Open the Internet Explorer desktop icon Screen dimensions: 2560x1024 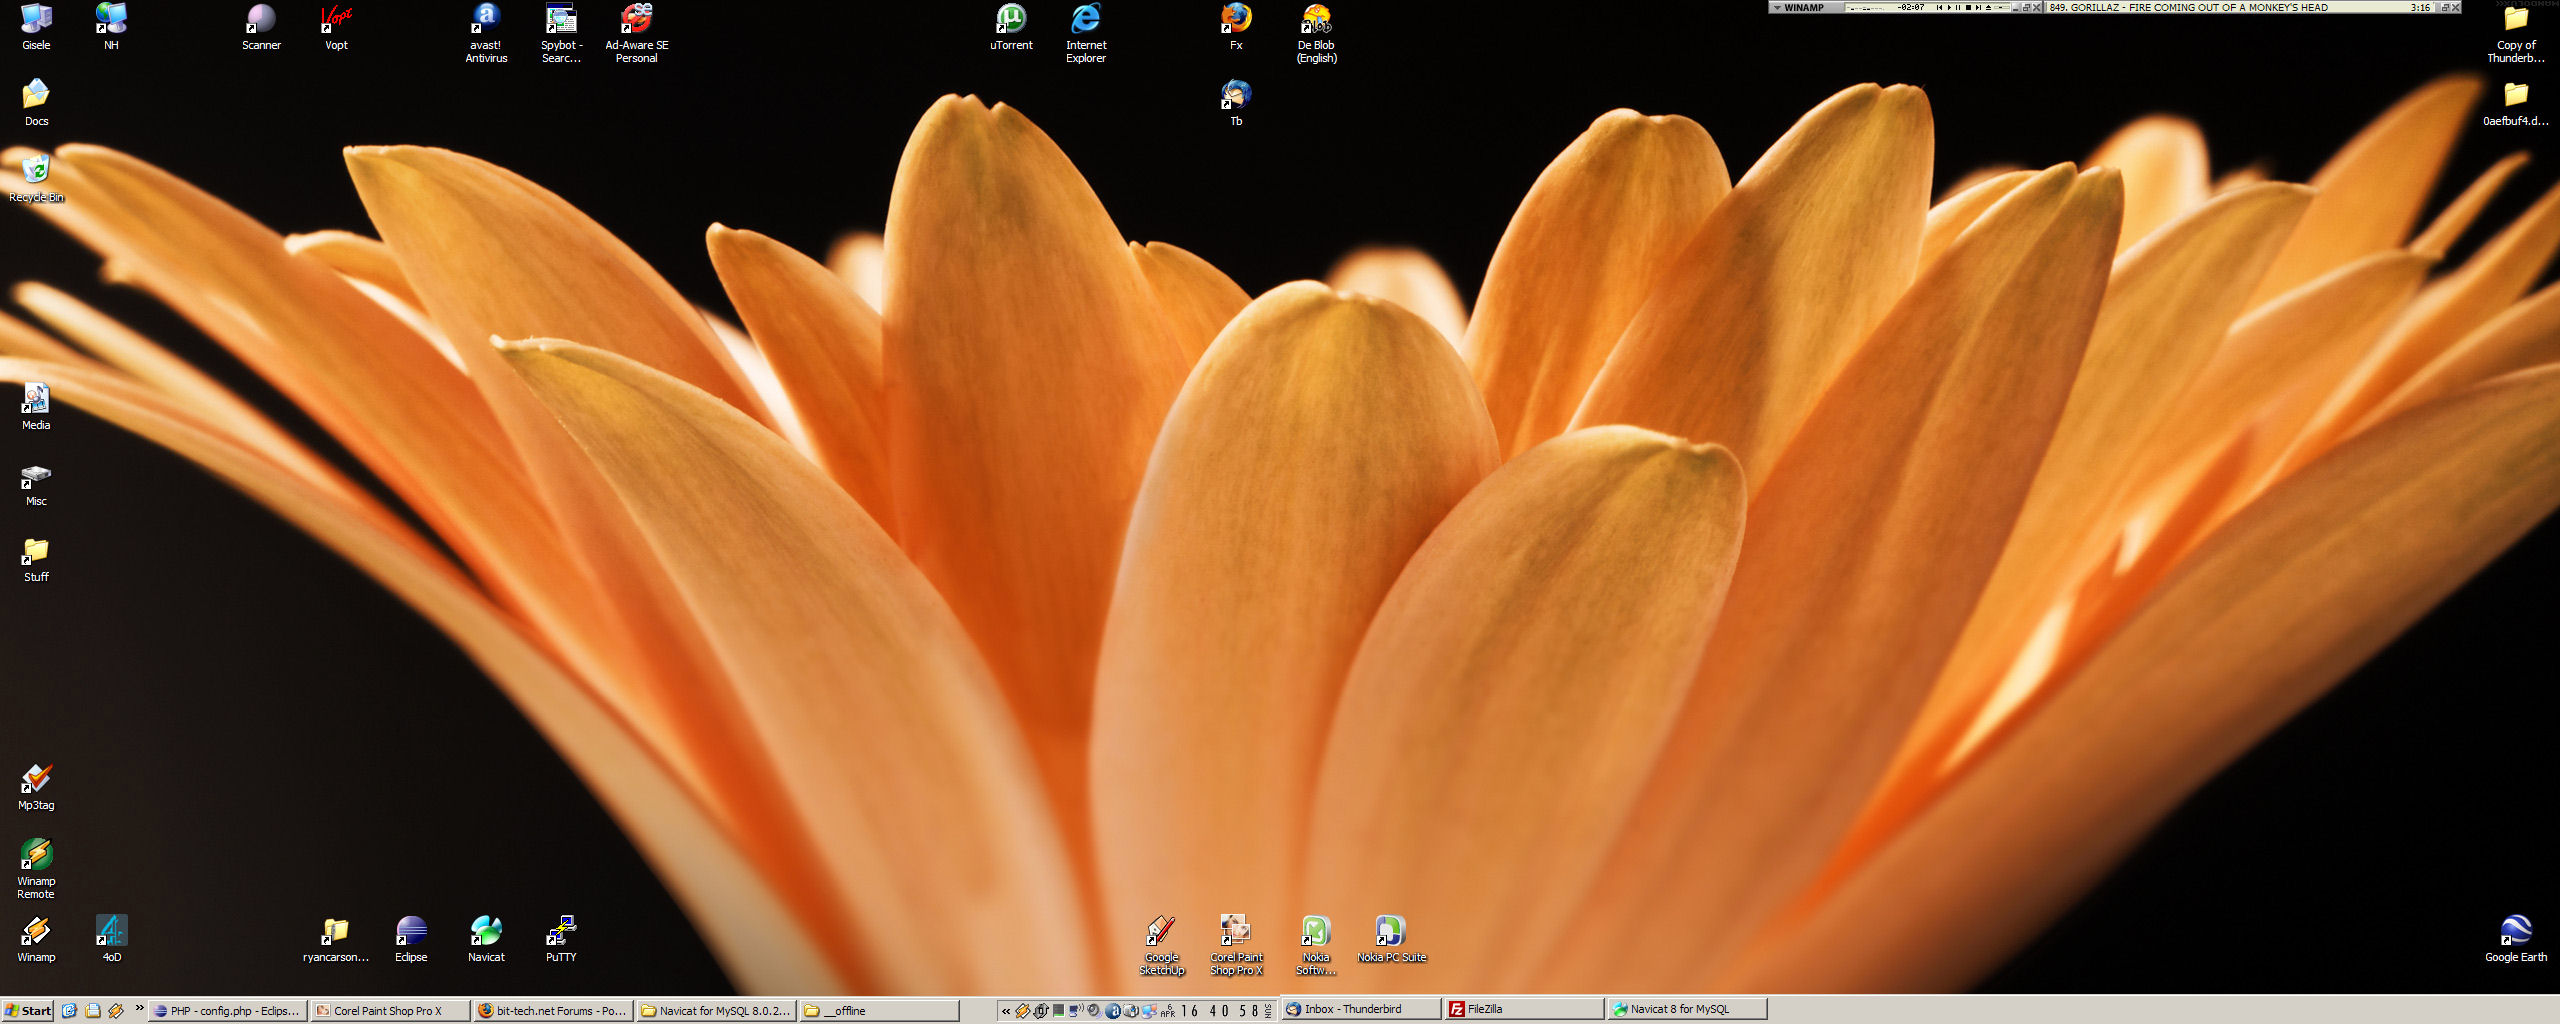[1086, 33]
